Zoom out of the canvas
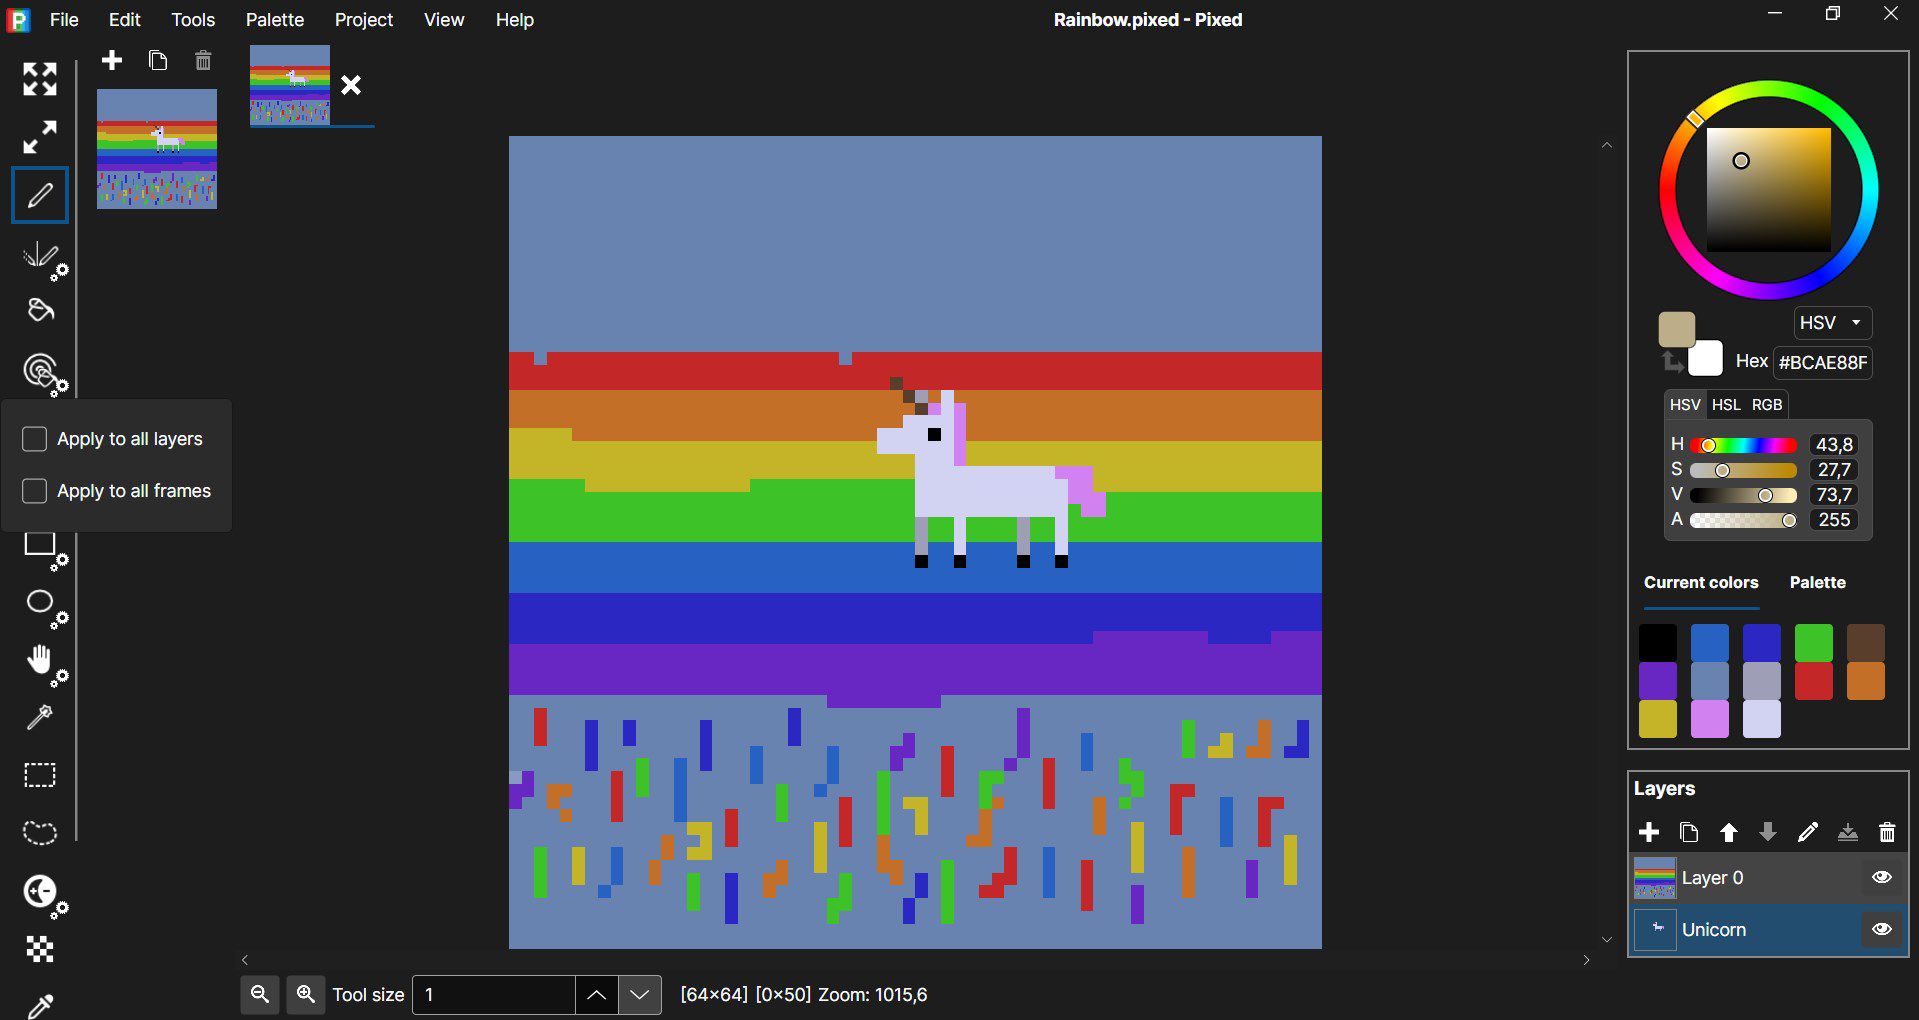The image size is (1919, 1020). 260,995
